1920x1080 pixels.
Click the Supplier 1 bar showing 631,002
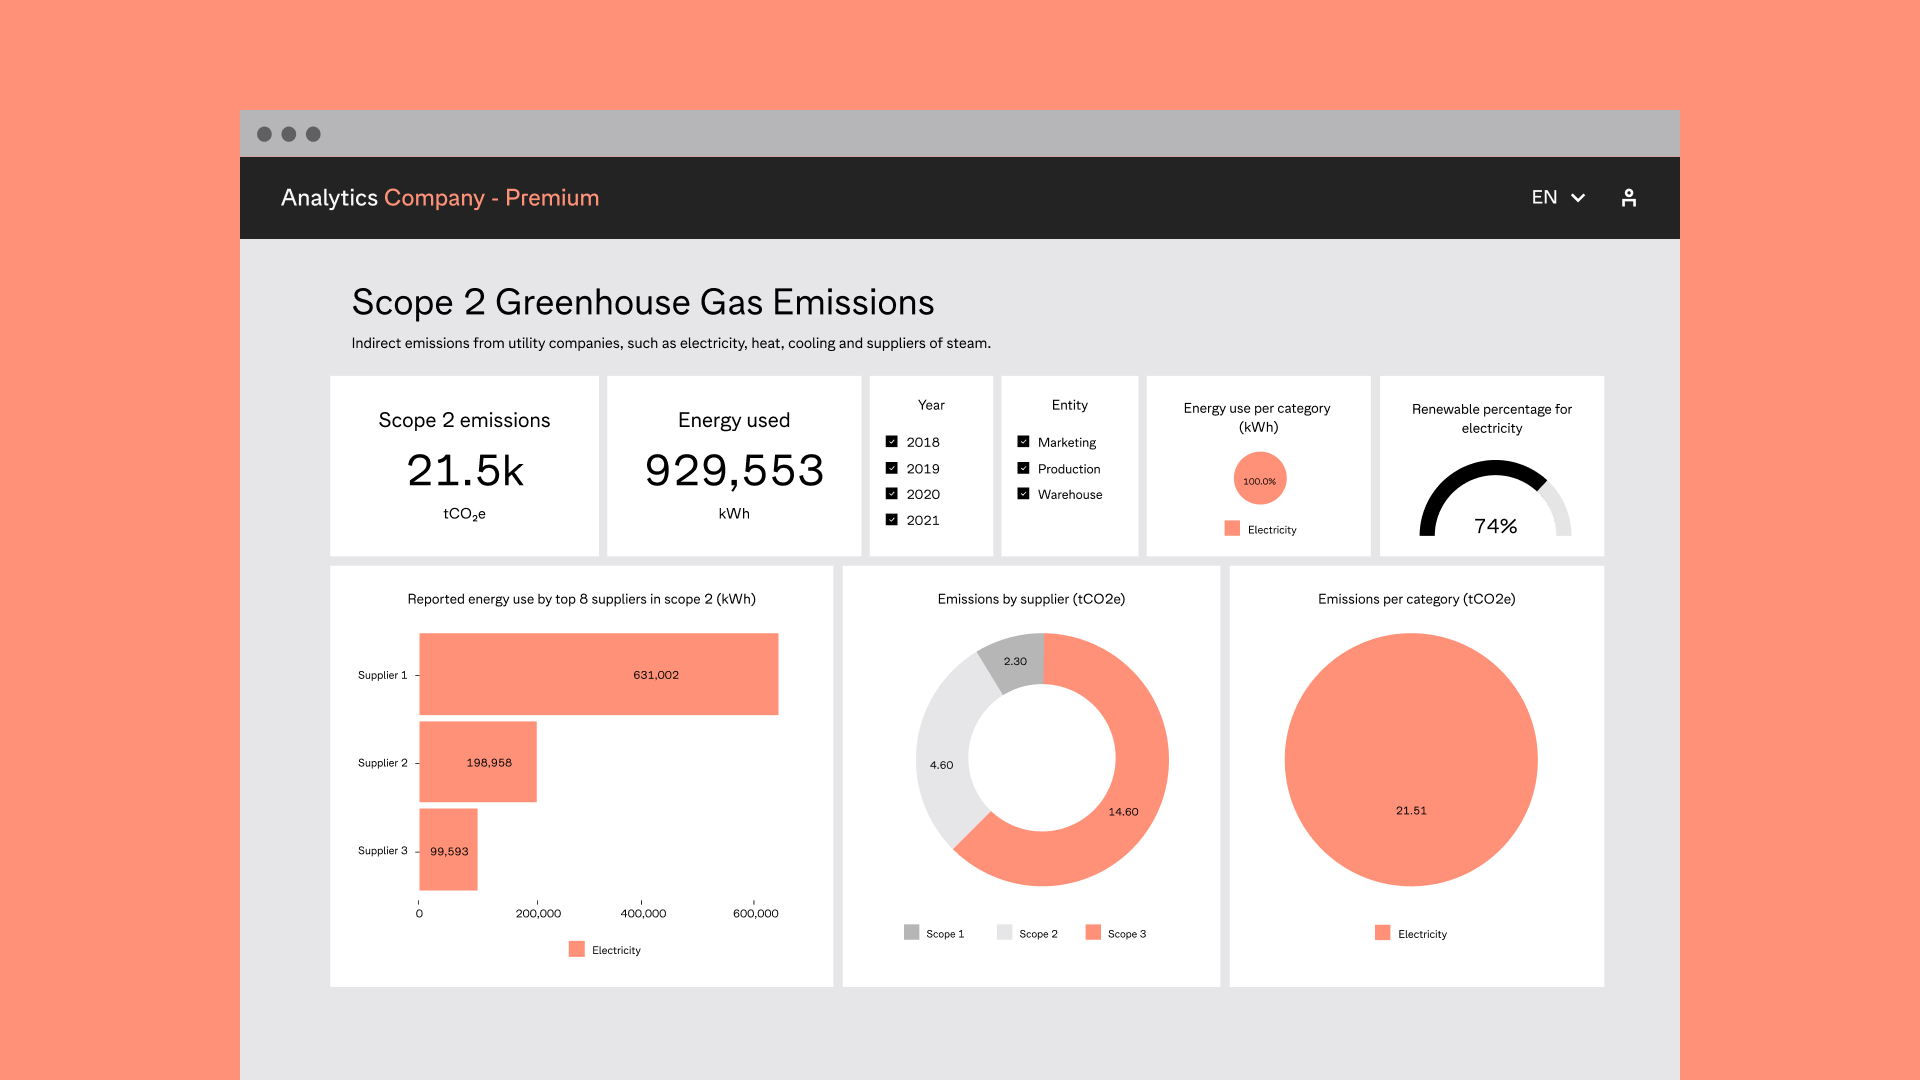[598, 674]
